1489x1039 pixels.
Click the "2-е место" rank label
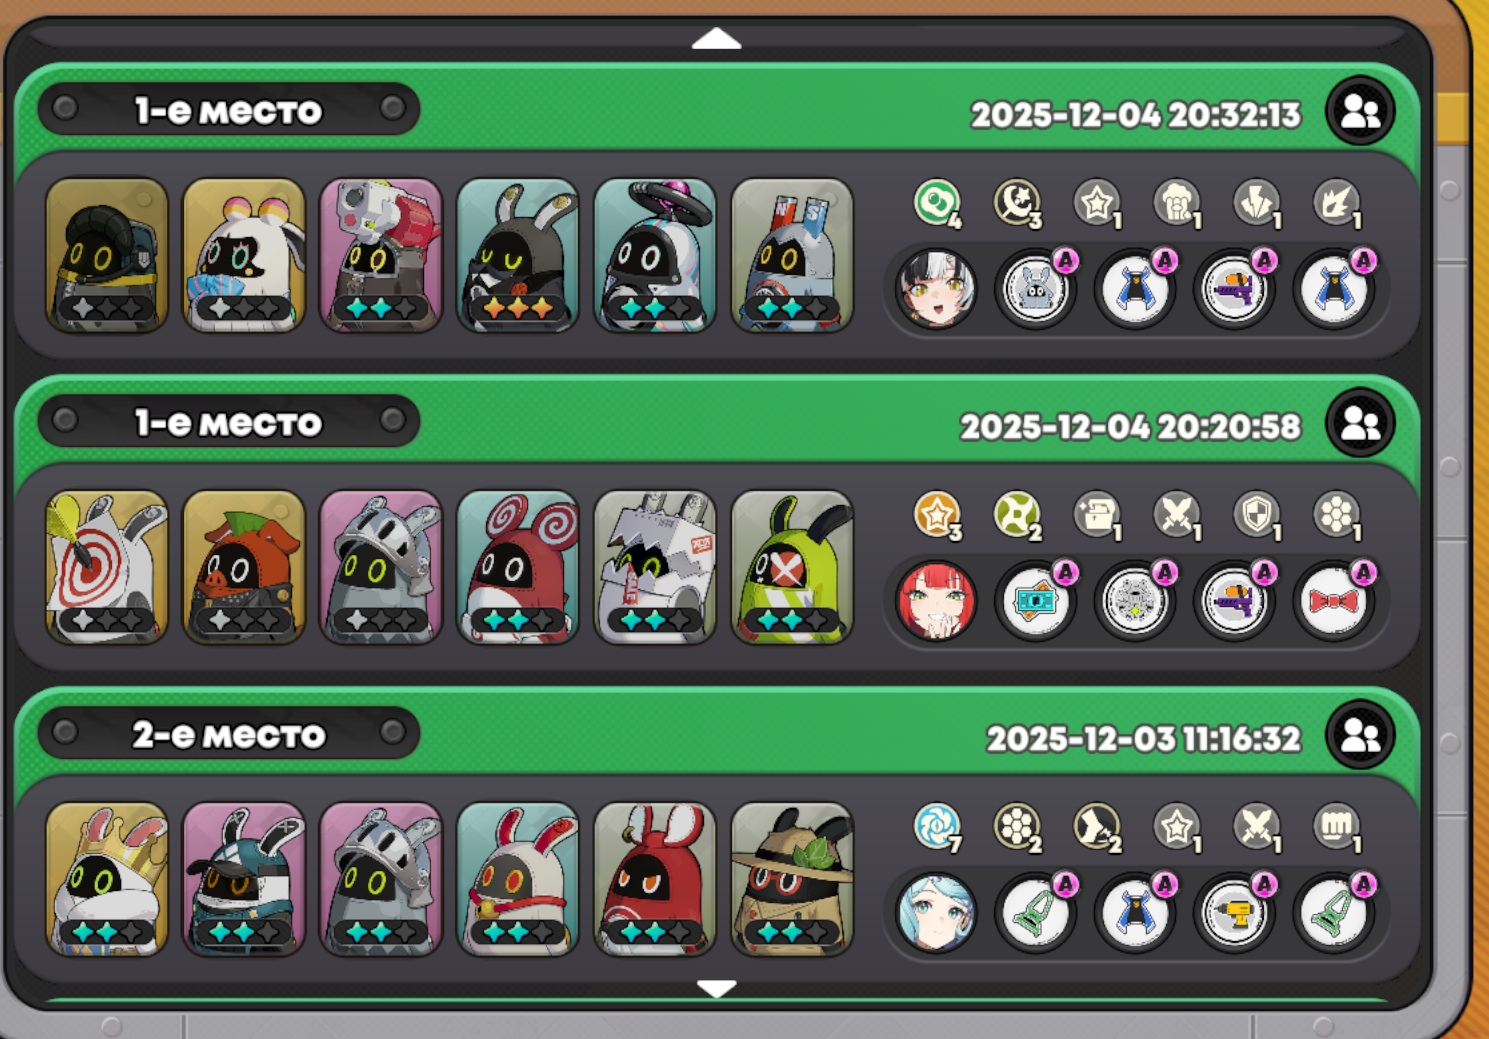tap(228, 735)
